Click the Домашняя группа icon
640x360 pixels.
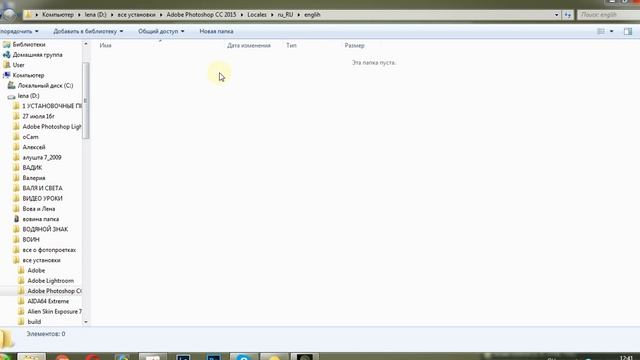(x=7, y=54)
